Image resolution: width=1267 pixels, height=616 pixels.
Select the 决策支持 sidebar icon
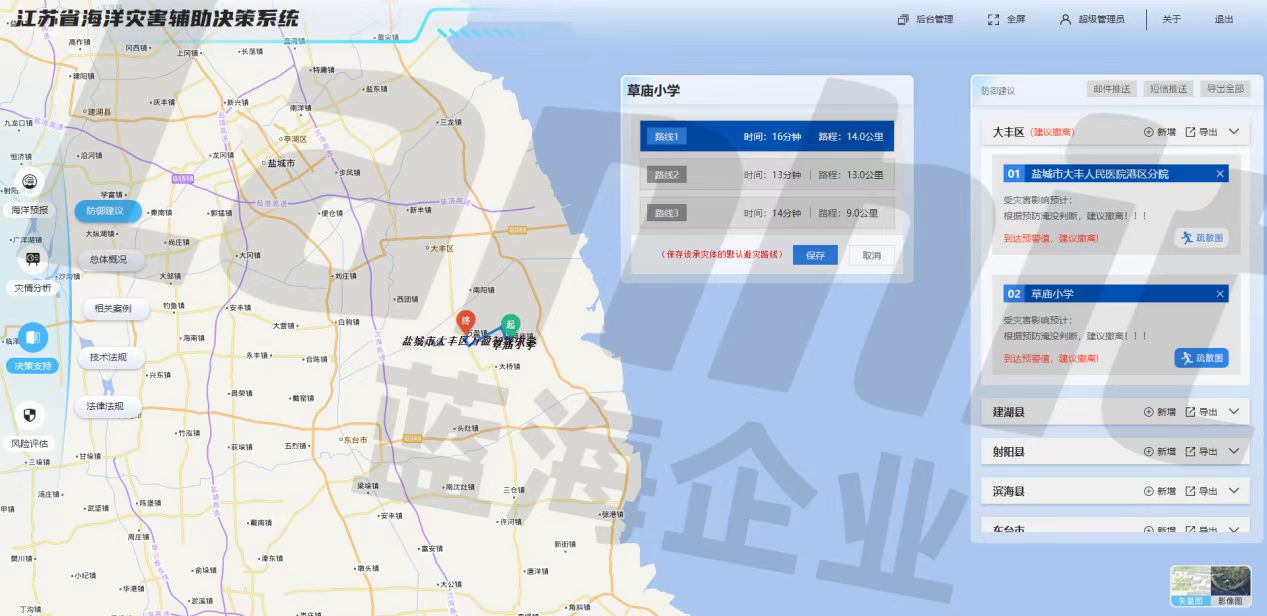pyautogui.click(x=32, y=338)
